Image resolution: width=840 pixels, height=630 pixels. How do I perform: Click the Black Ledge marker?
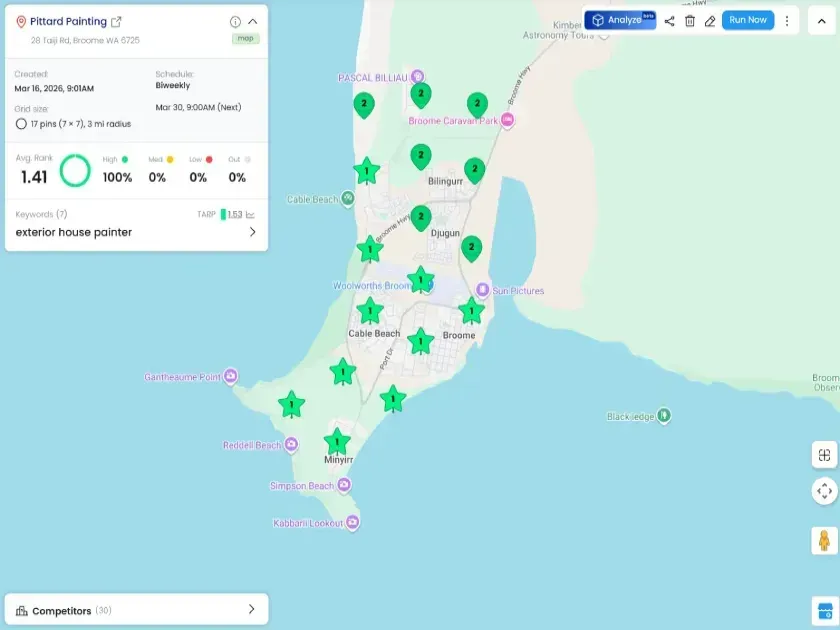664,415
